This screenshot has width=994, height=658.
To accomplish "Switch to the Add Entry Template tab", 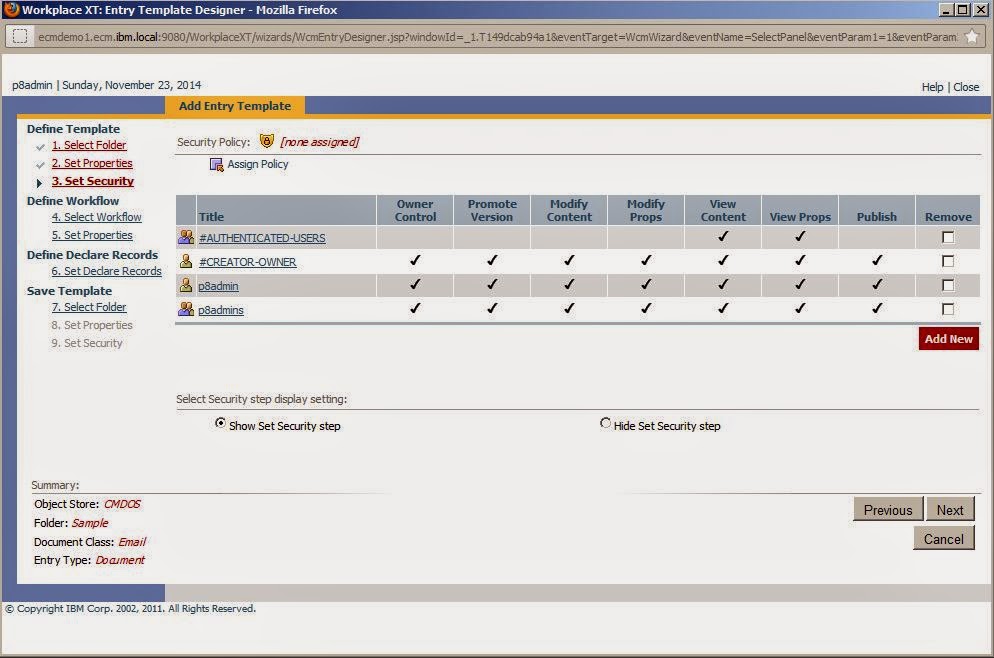I will click(x=236, y=105).
